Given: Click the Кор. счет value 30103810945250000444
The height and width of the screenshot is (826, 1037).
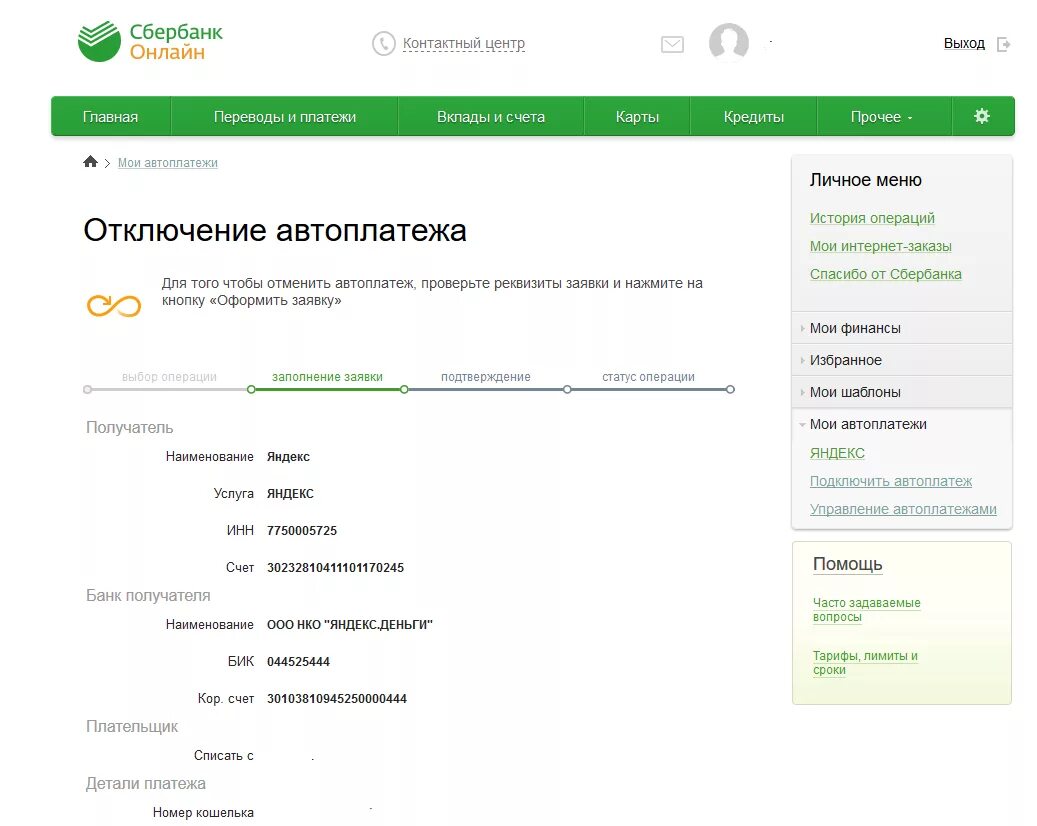Looking at the screenshot, I should click(337, 698).
